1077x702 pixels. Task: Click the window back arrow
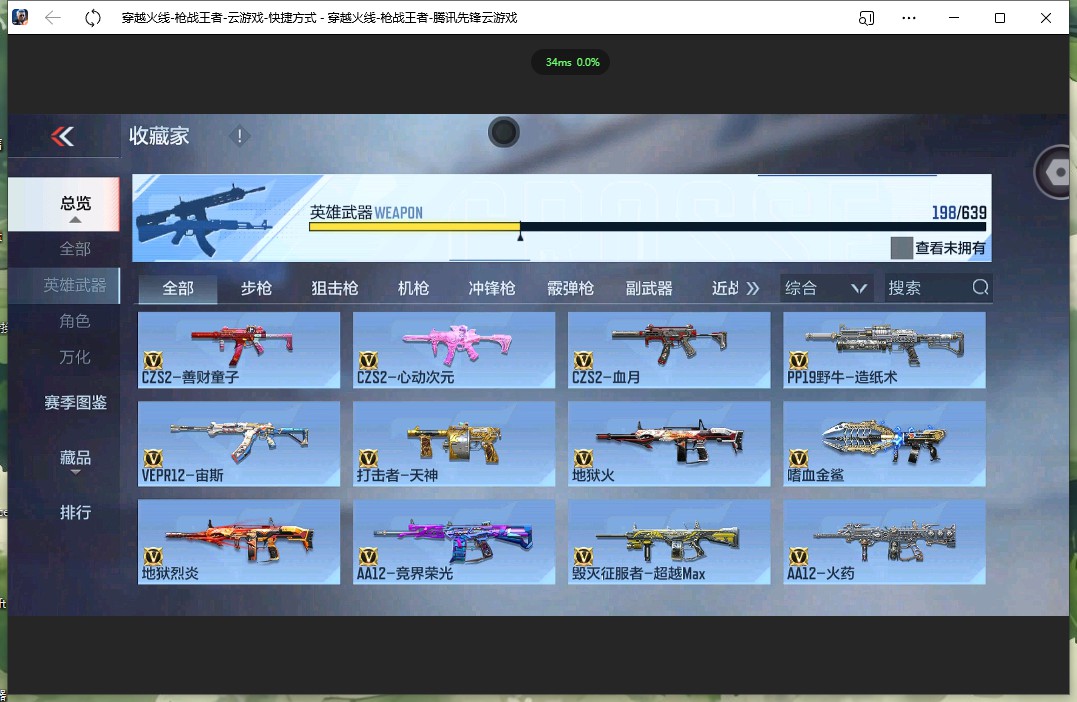click(x=53, y=18)
